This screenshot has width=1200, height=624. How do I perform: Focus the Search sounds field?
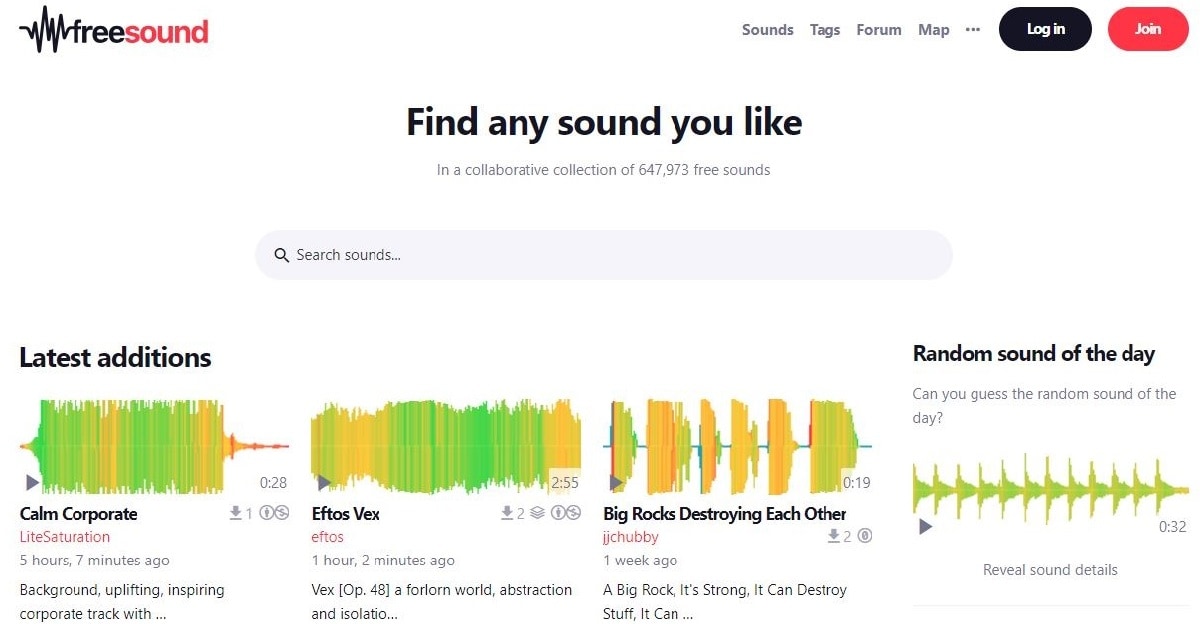pyautogui.click(x=604, y=255)
